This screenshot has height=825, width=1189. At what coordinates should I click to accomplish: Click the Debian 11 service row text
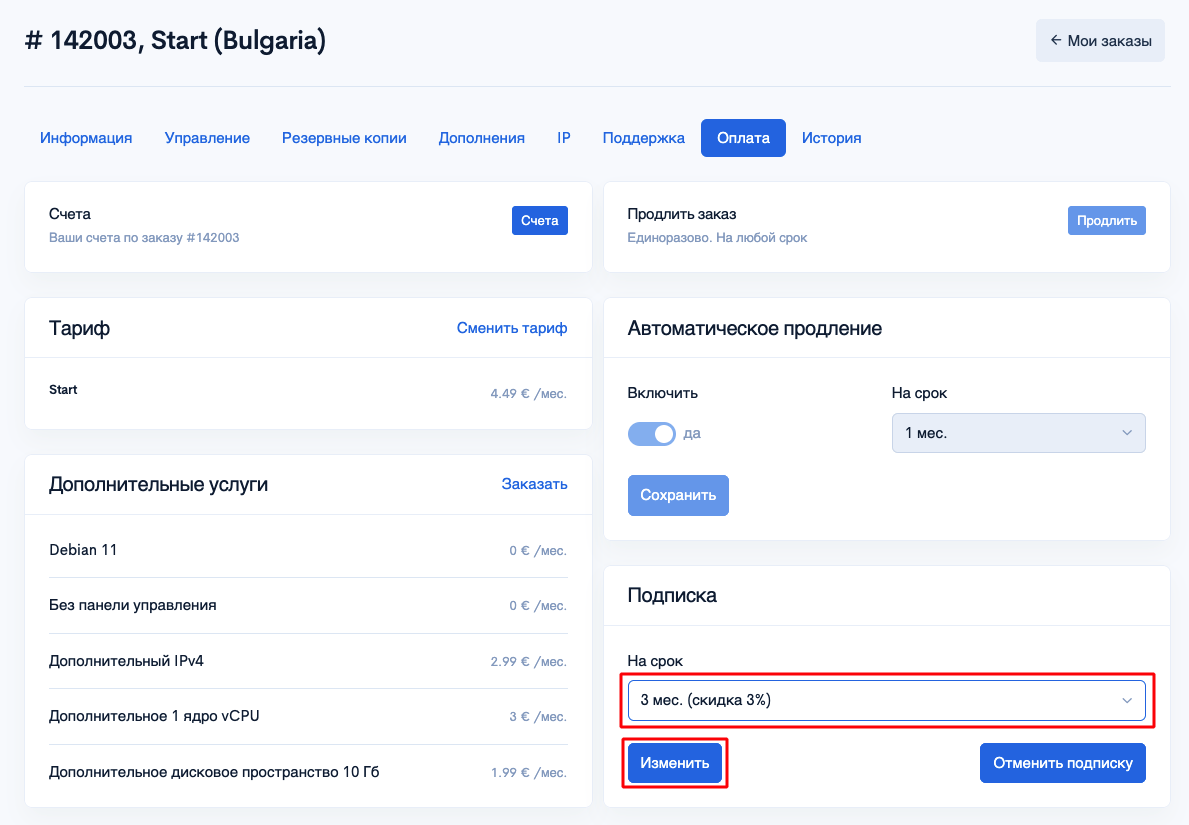83,550
